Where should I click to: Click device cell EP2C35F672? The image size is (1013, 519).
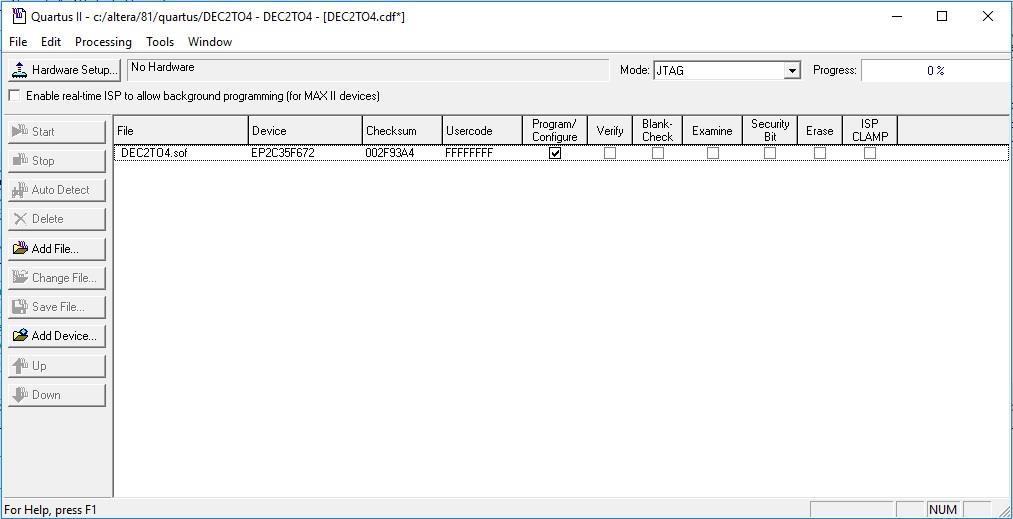point(283,153)
